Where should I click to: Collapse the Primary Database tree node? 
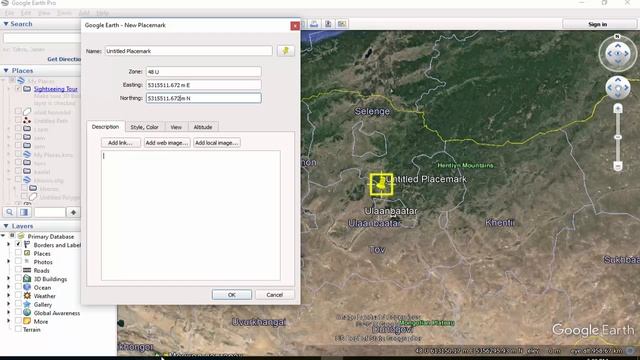(x=3, y=236)
